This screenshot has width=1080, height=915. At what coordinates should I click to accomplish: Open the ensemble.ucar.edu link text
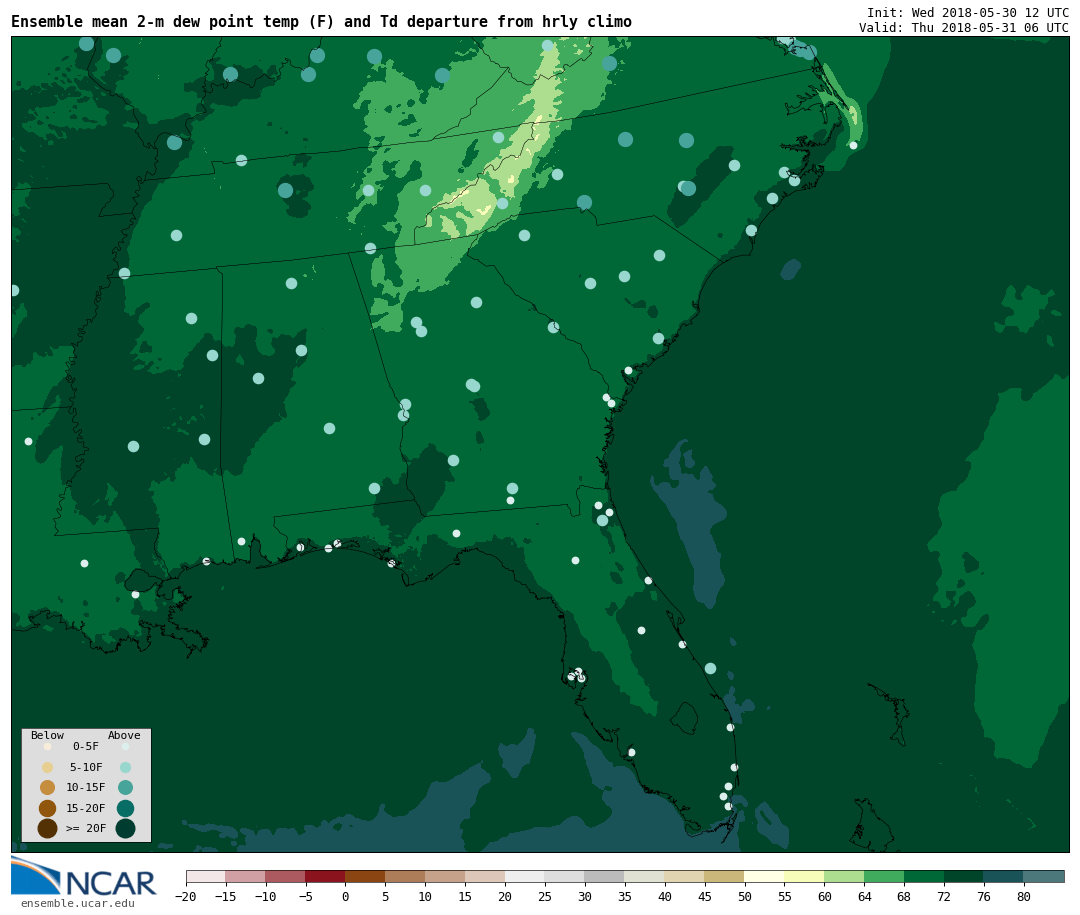[78, 903]
